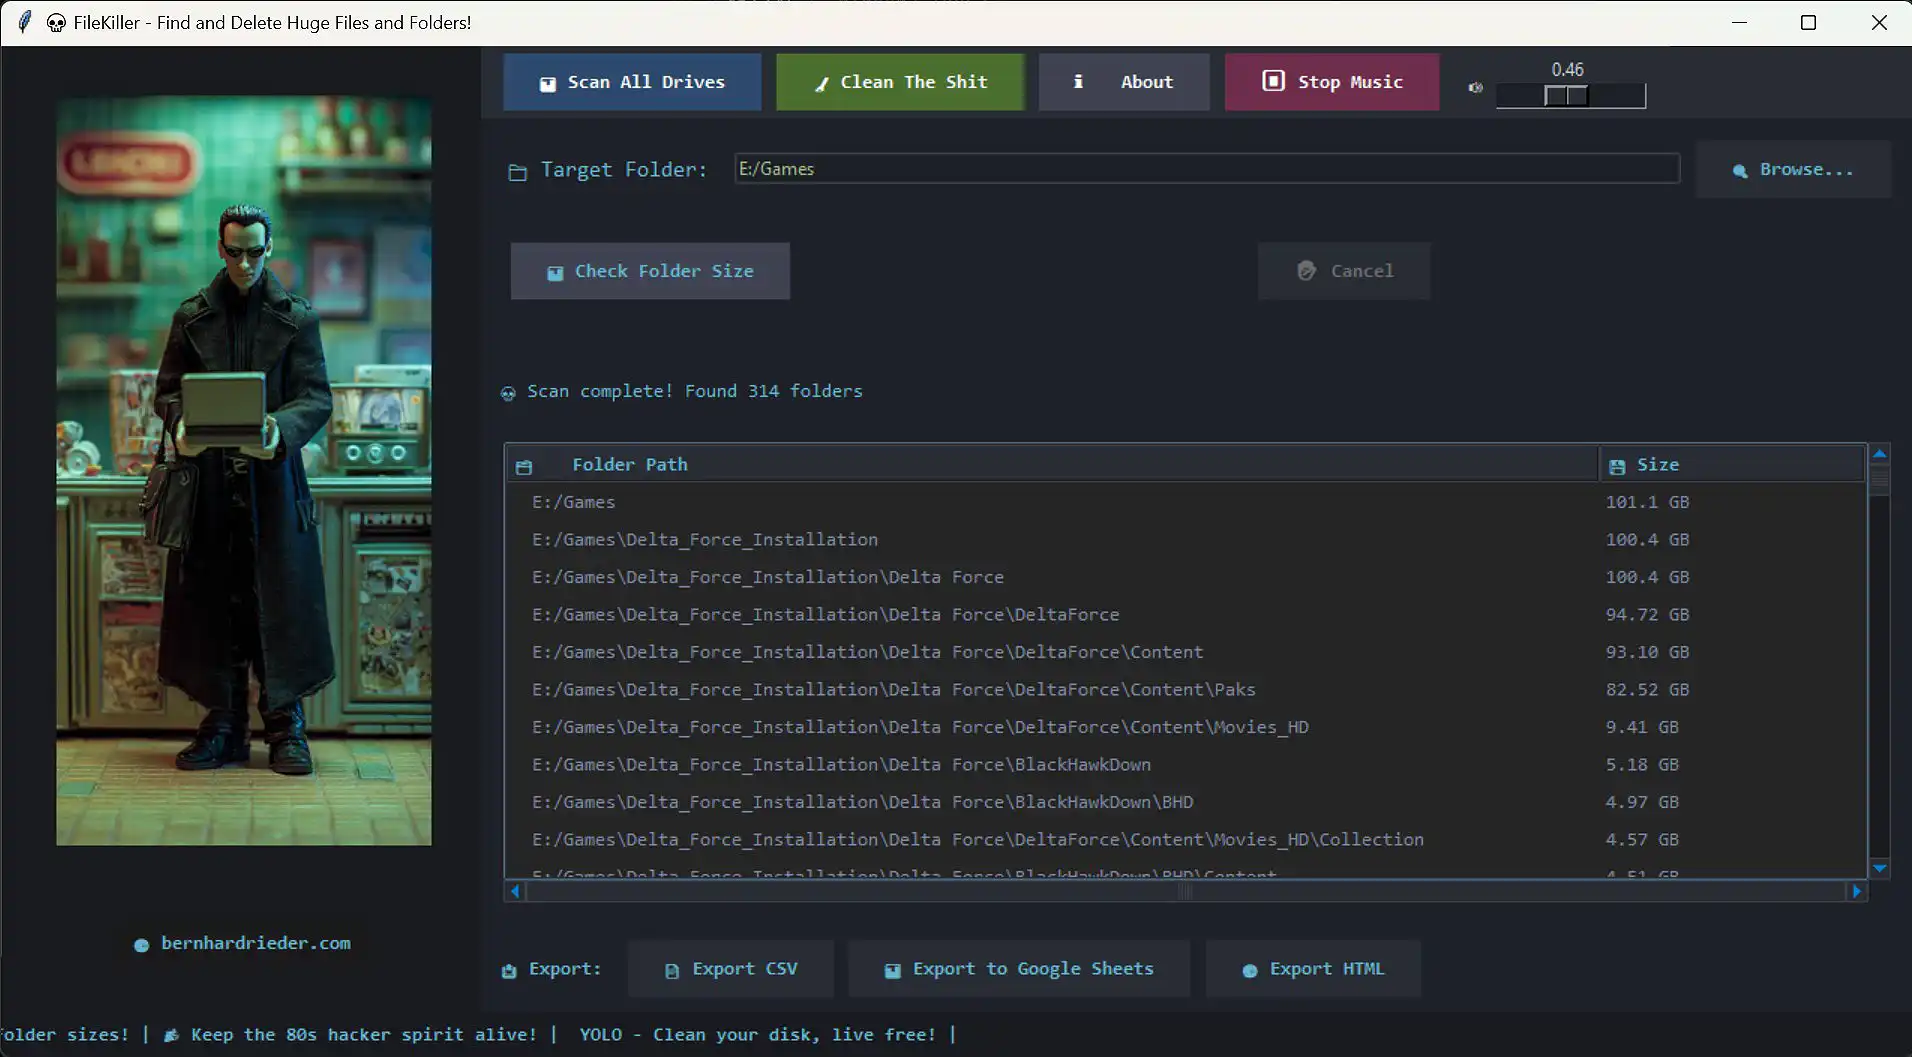The height and width of the screenshot is (1057, 1912).
Task: Click the 101.1 GB size cell
Action: [x=1647, y=502]
